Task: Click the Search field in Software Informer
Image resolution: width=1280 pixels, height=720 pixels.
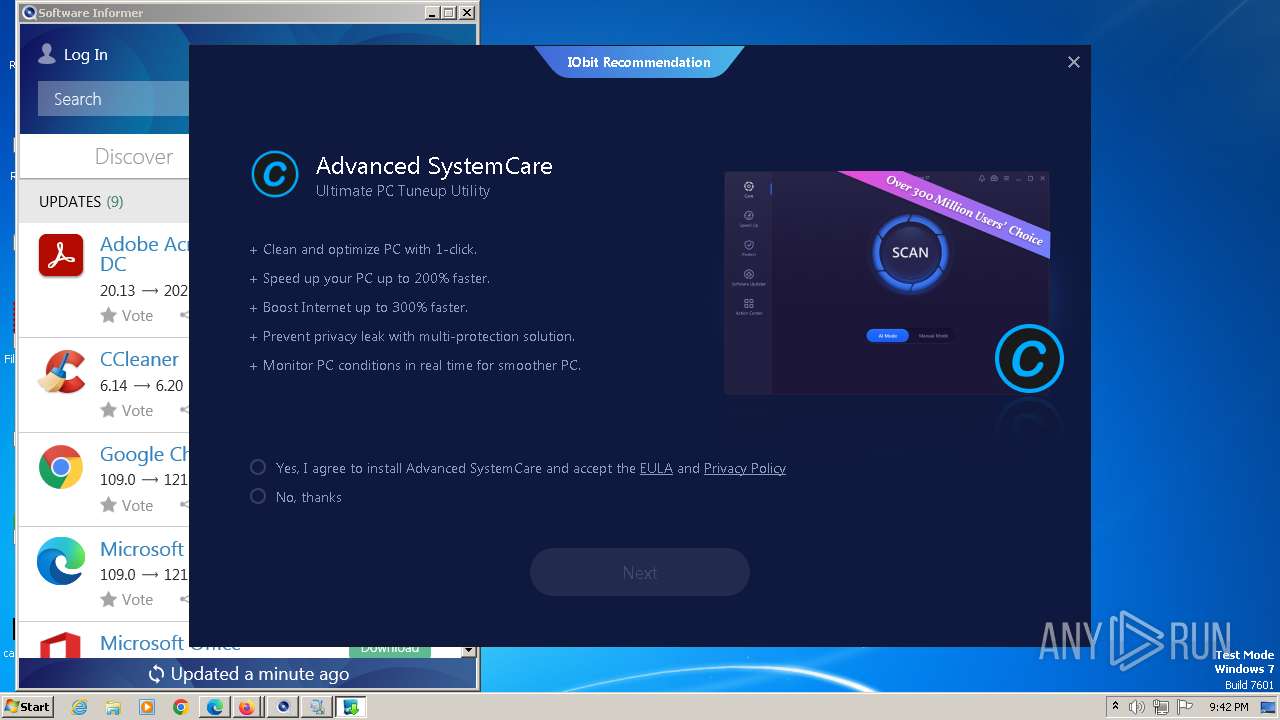Action: [113, 99]
